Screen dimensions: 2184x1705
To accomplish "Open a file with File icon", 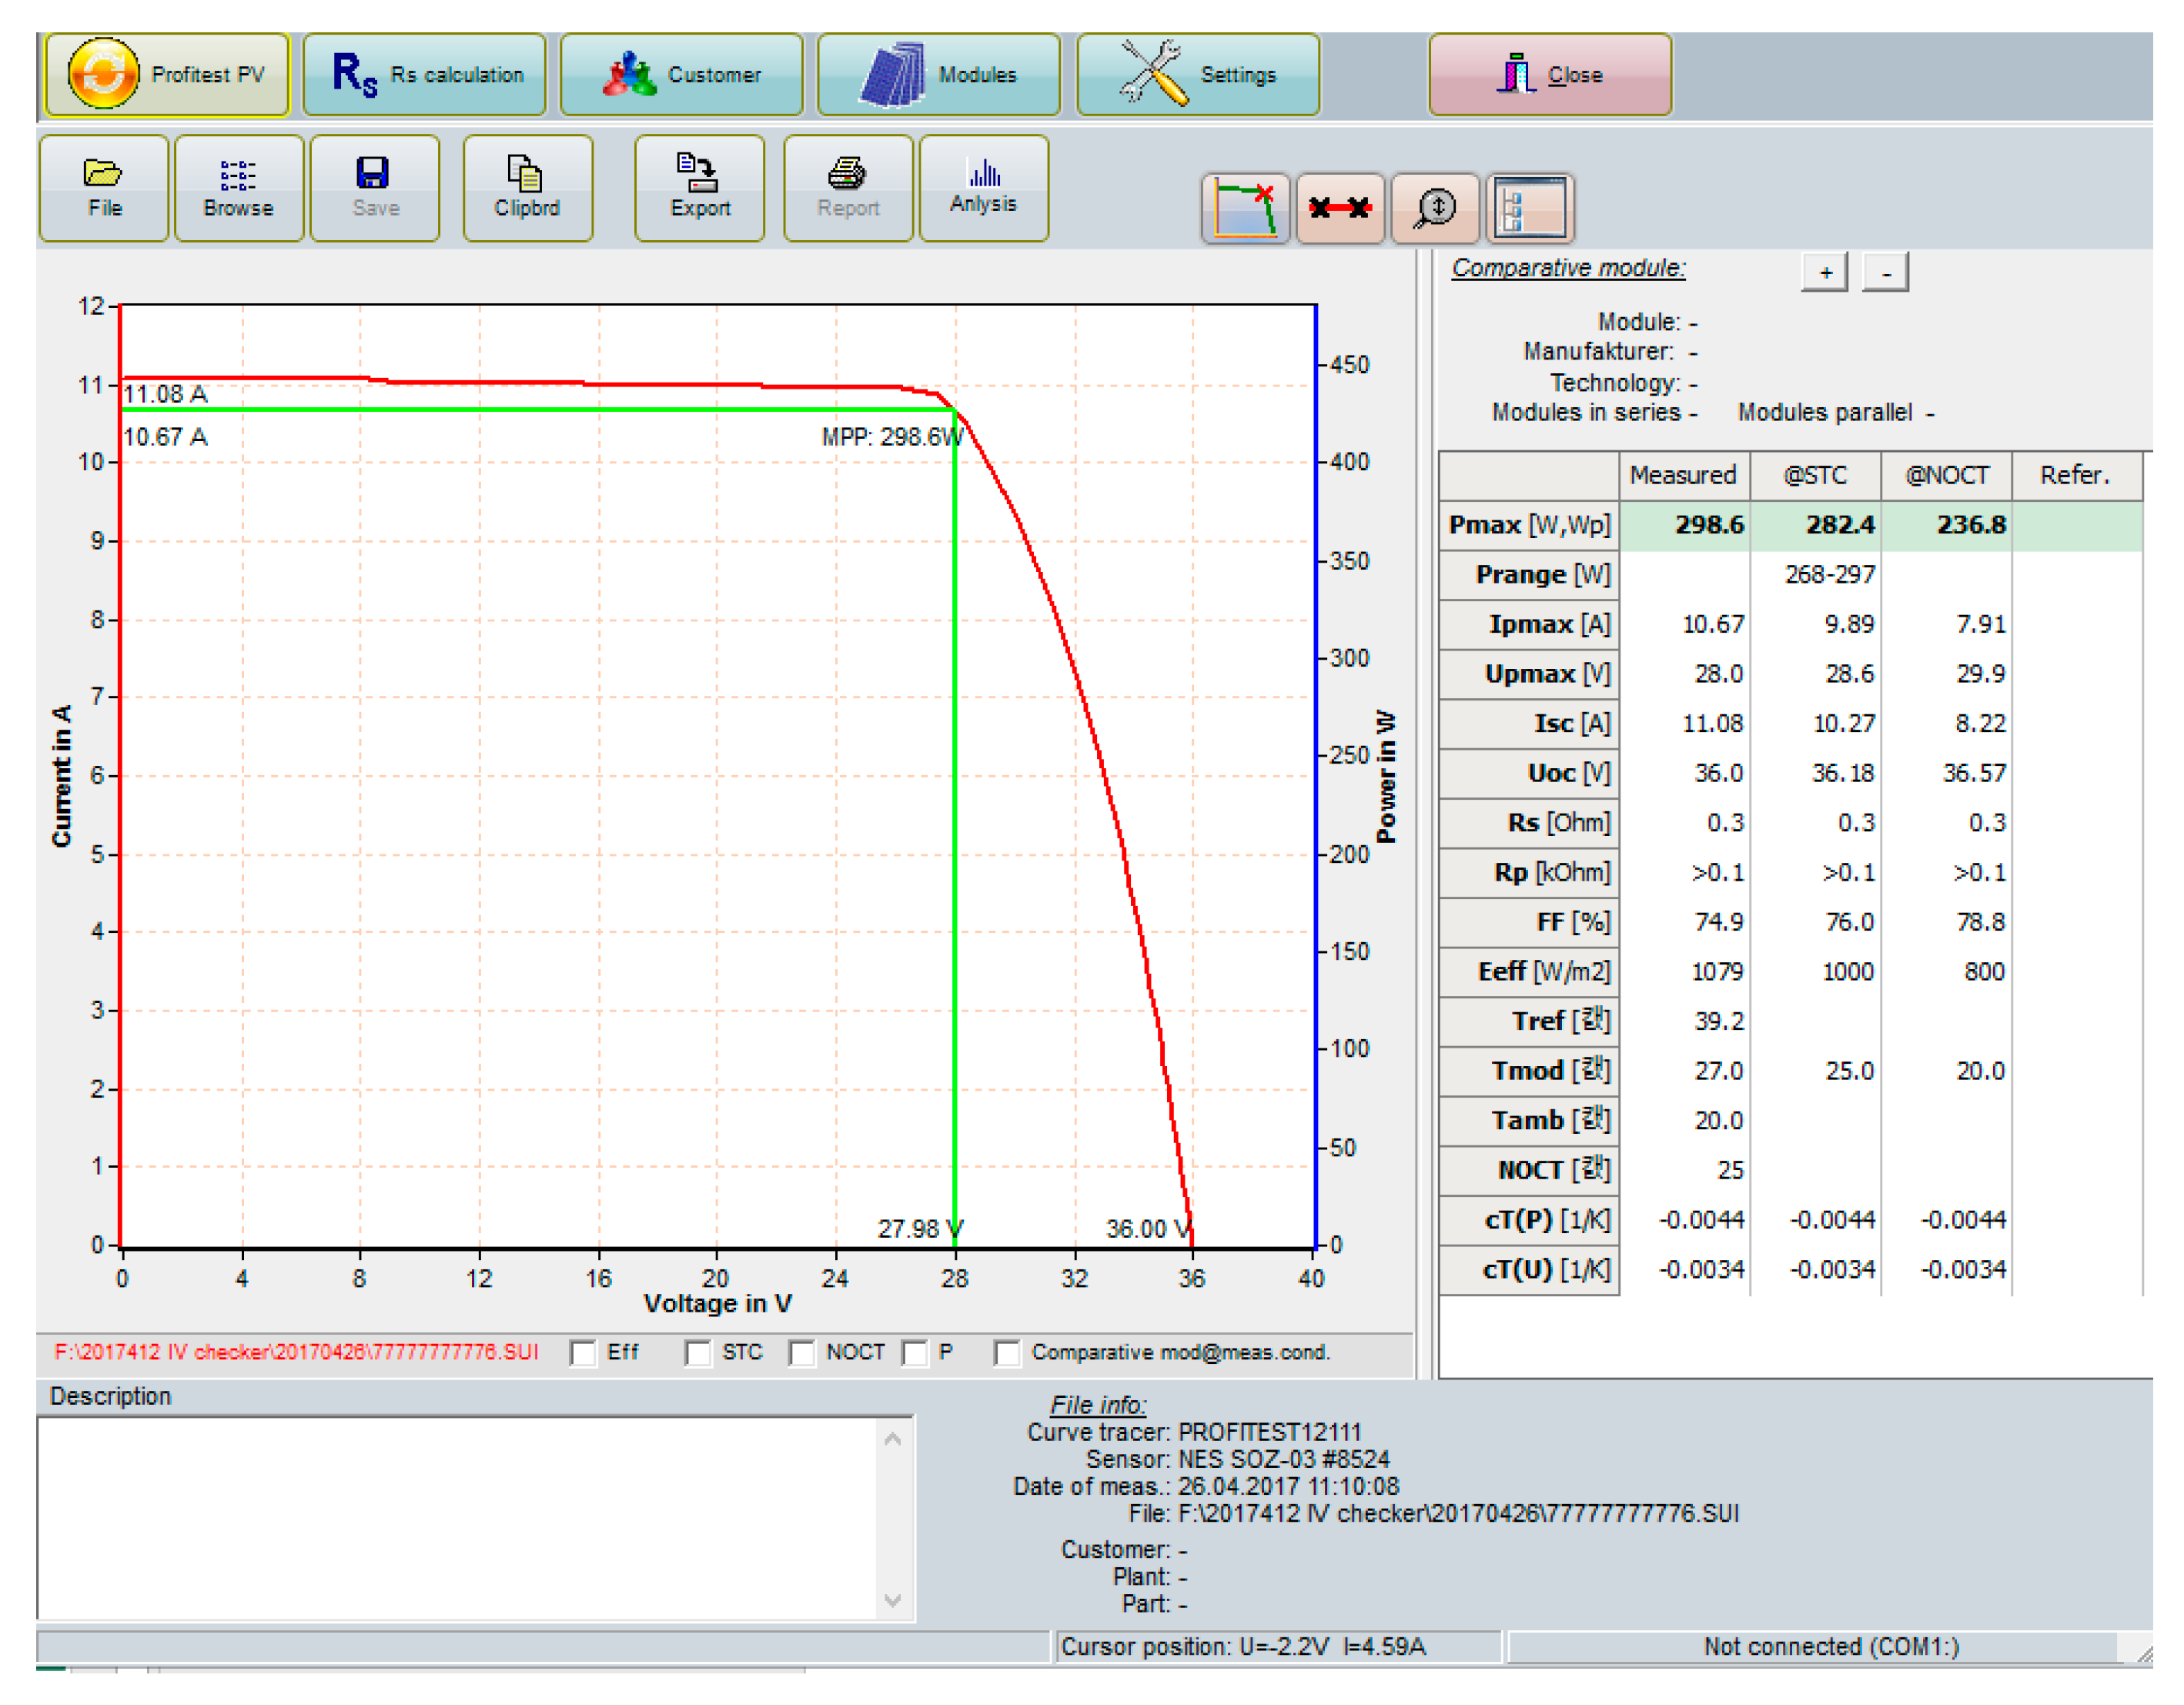I will point(104,188).
